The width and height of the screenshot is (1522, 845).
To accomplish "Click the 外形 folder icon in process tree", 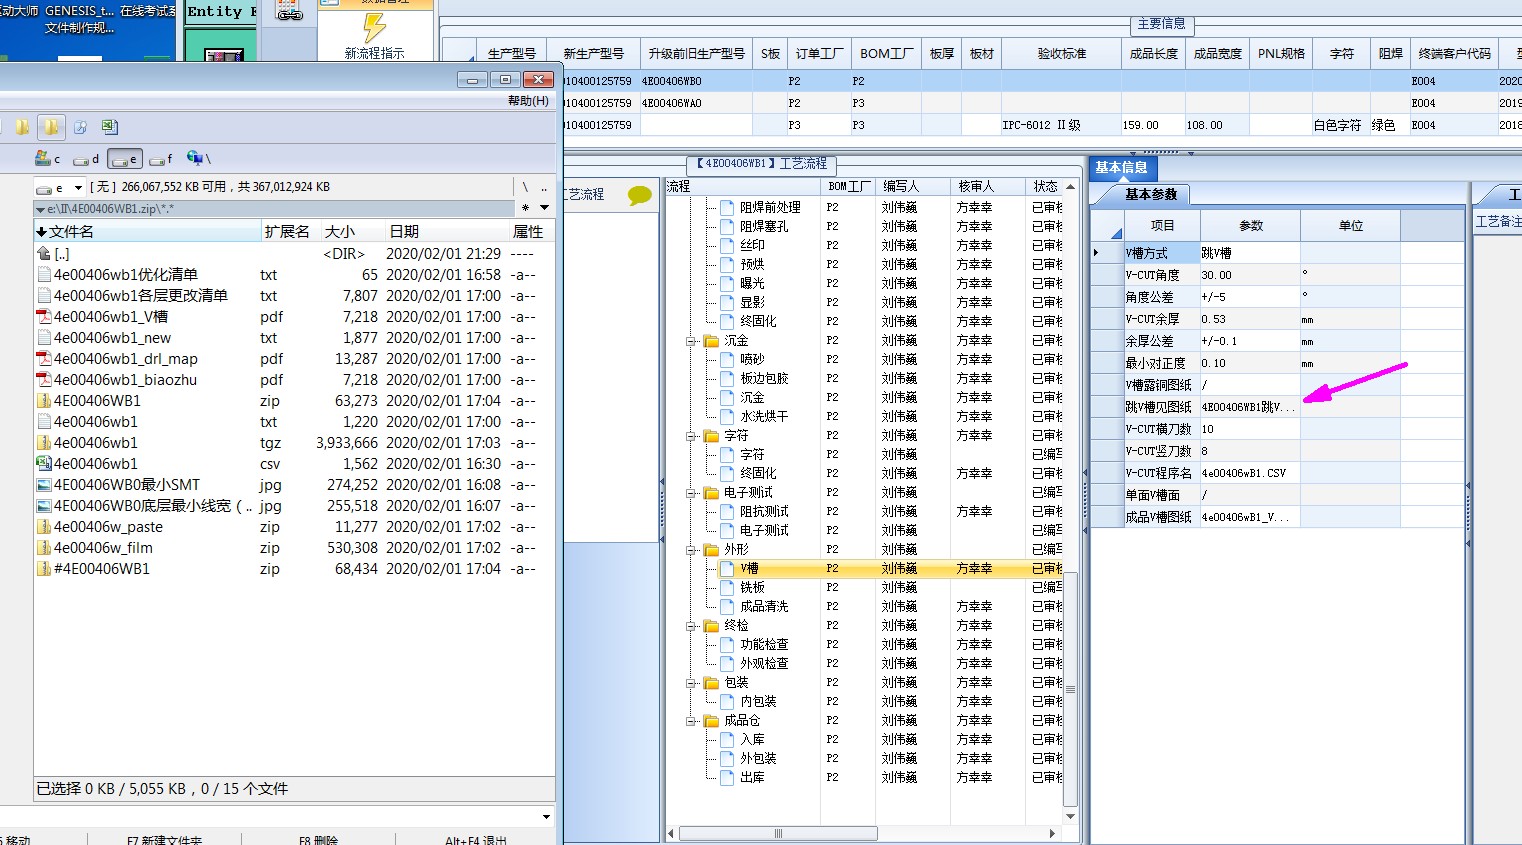I will click(711, 550).
